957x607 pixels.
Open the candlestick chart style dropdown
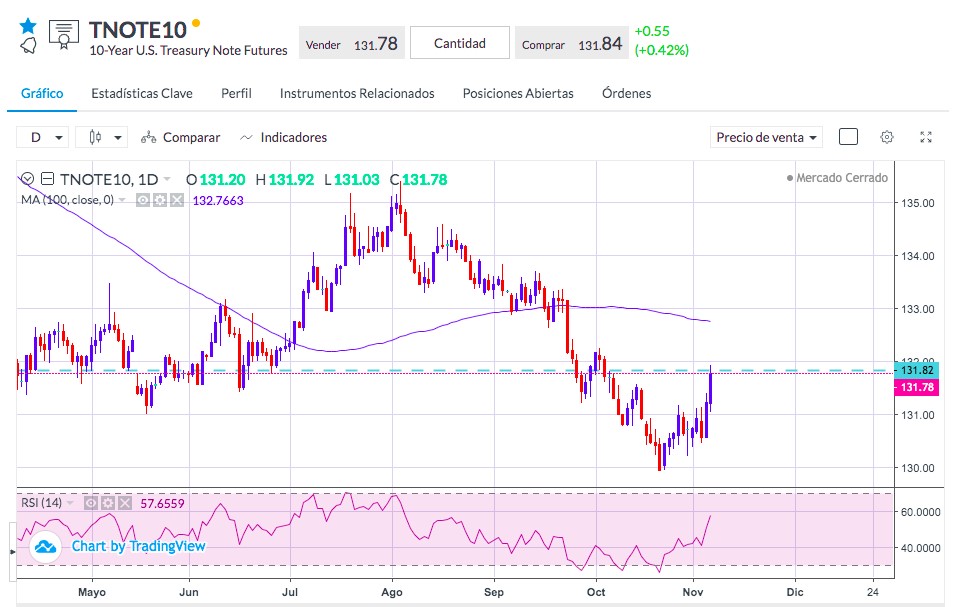(101, 137)
